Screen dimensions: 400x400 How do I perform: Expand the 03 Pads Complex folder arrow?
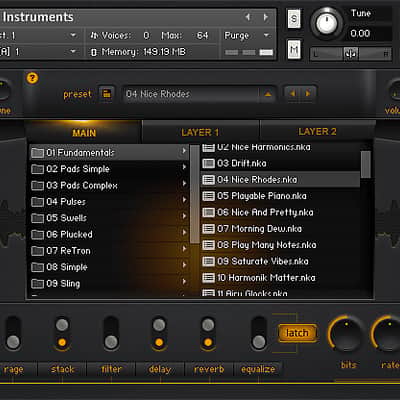tap(184, 183)
